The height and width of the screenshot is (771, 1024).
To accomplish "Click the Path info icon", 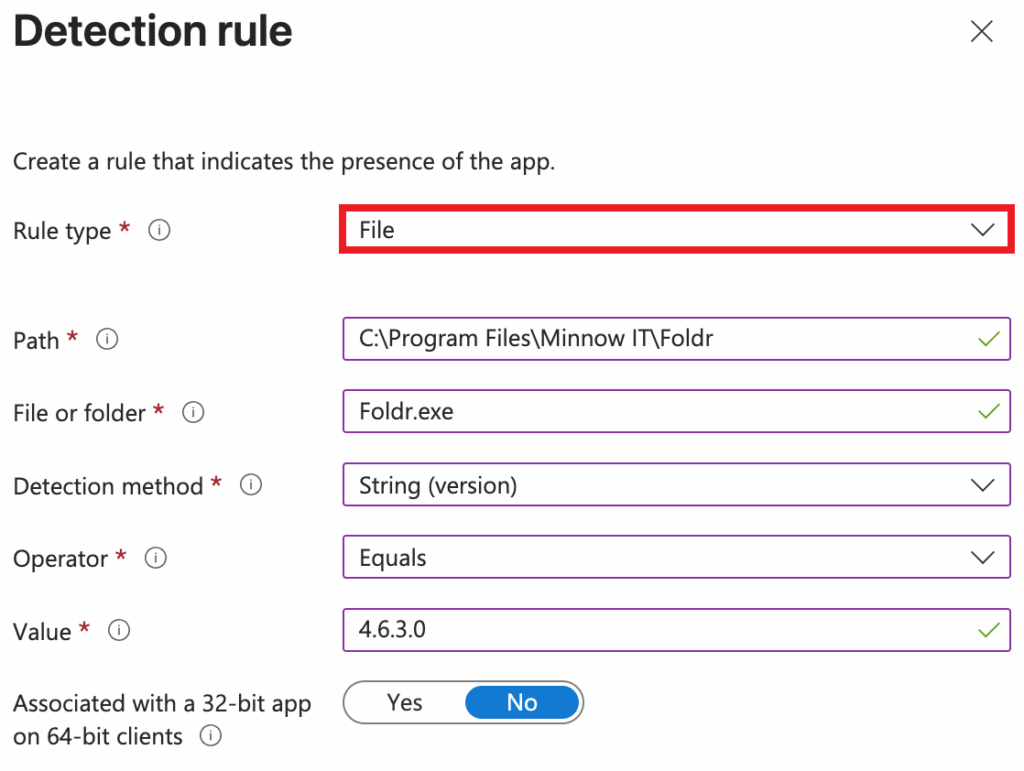I will 107,339.
